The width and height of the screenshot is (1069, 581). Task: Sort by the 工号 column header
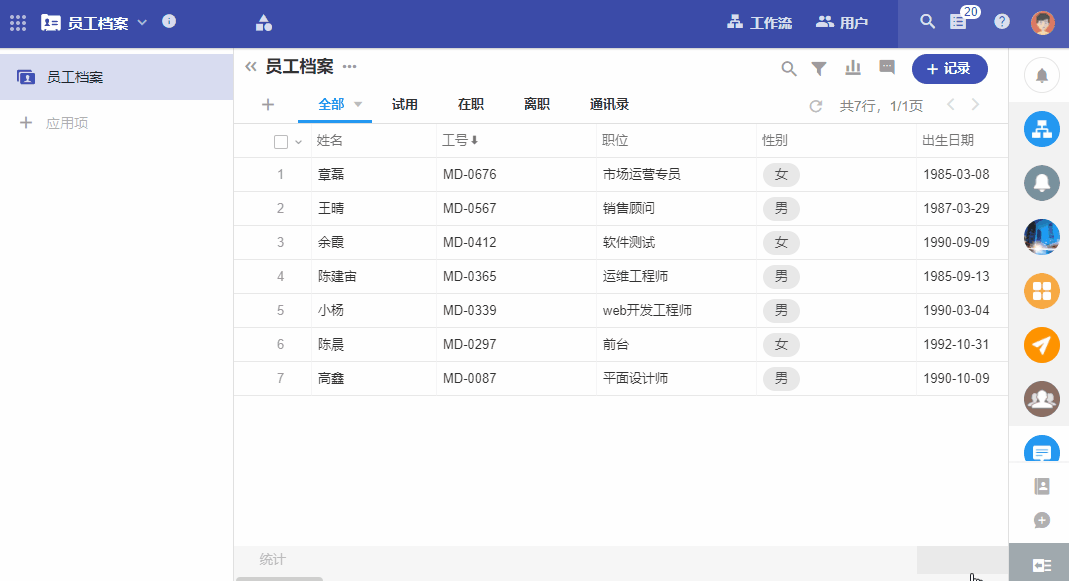click(x=461, y=140)
